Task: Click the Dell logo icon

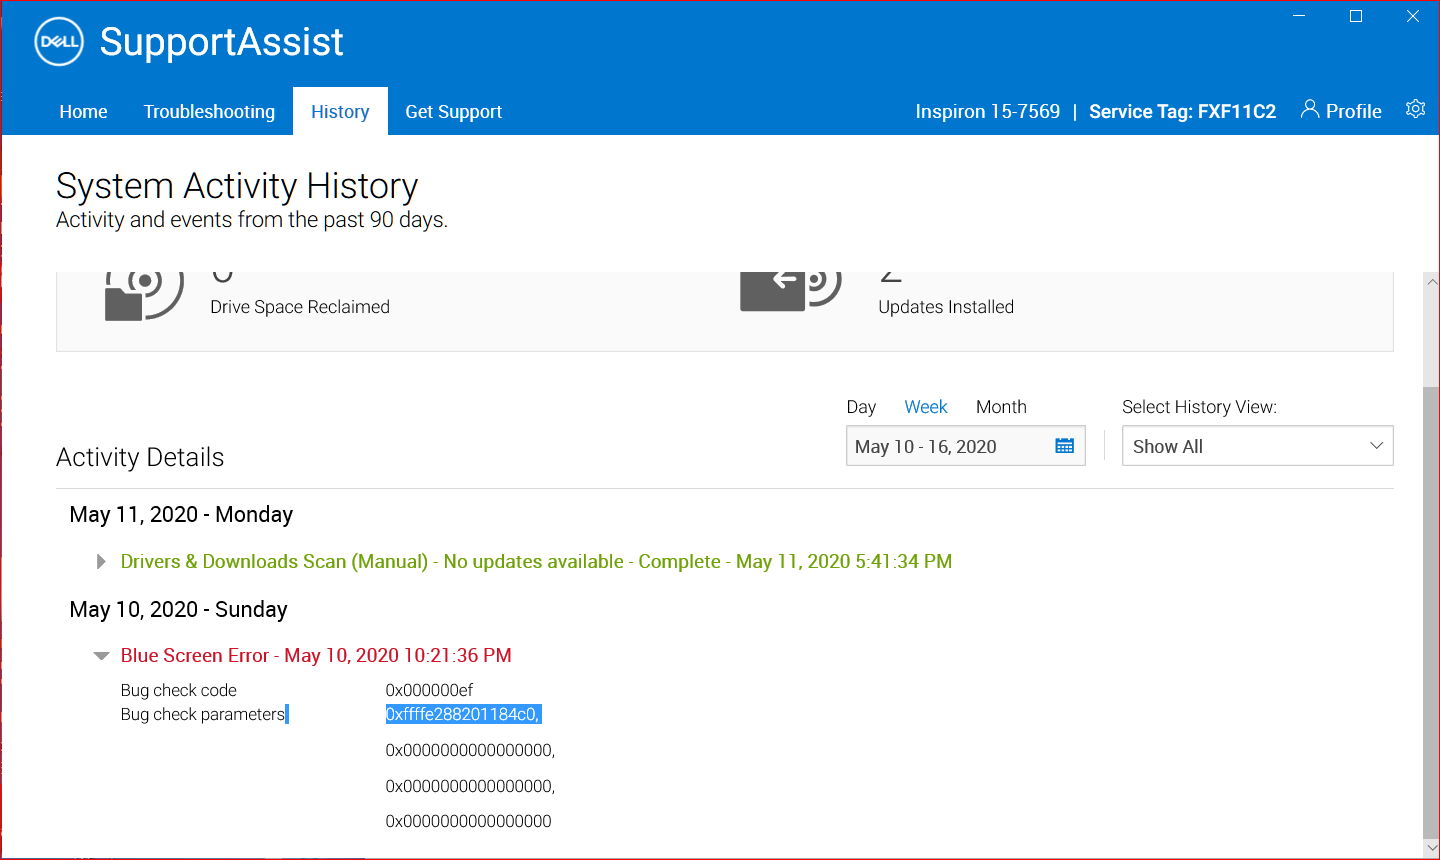Action: [x=59, y=42]
